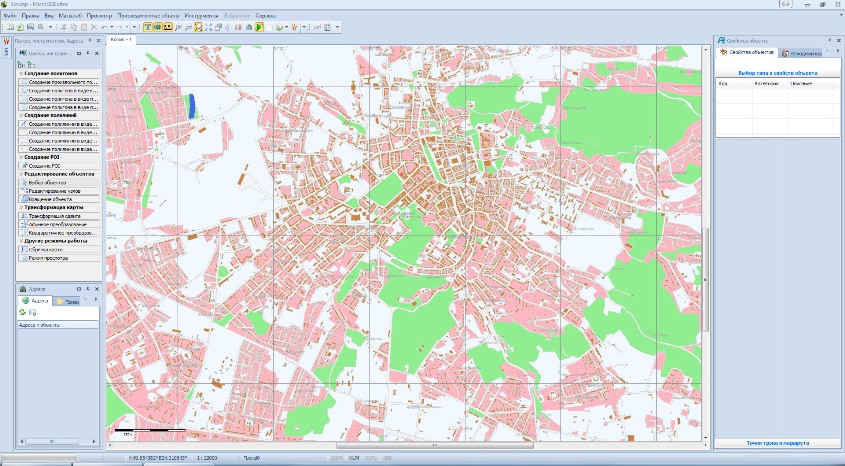The image size is (845, 466).
Task: Click the Выбор типа и свойств объекта link
Action: coord(778,73)
